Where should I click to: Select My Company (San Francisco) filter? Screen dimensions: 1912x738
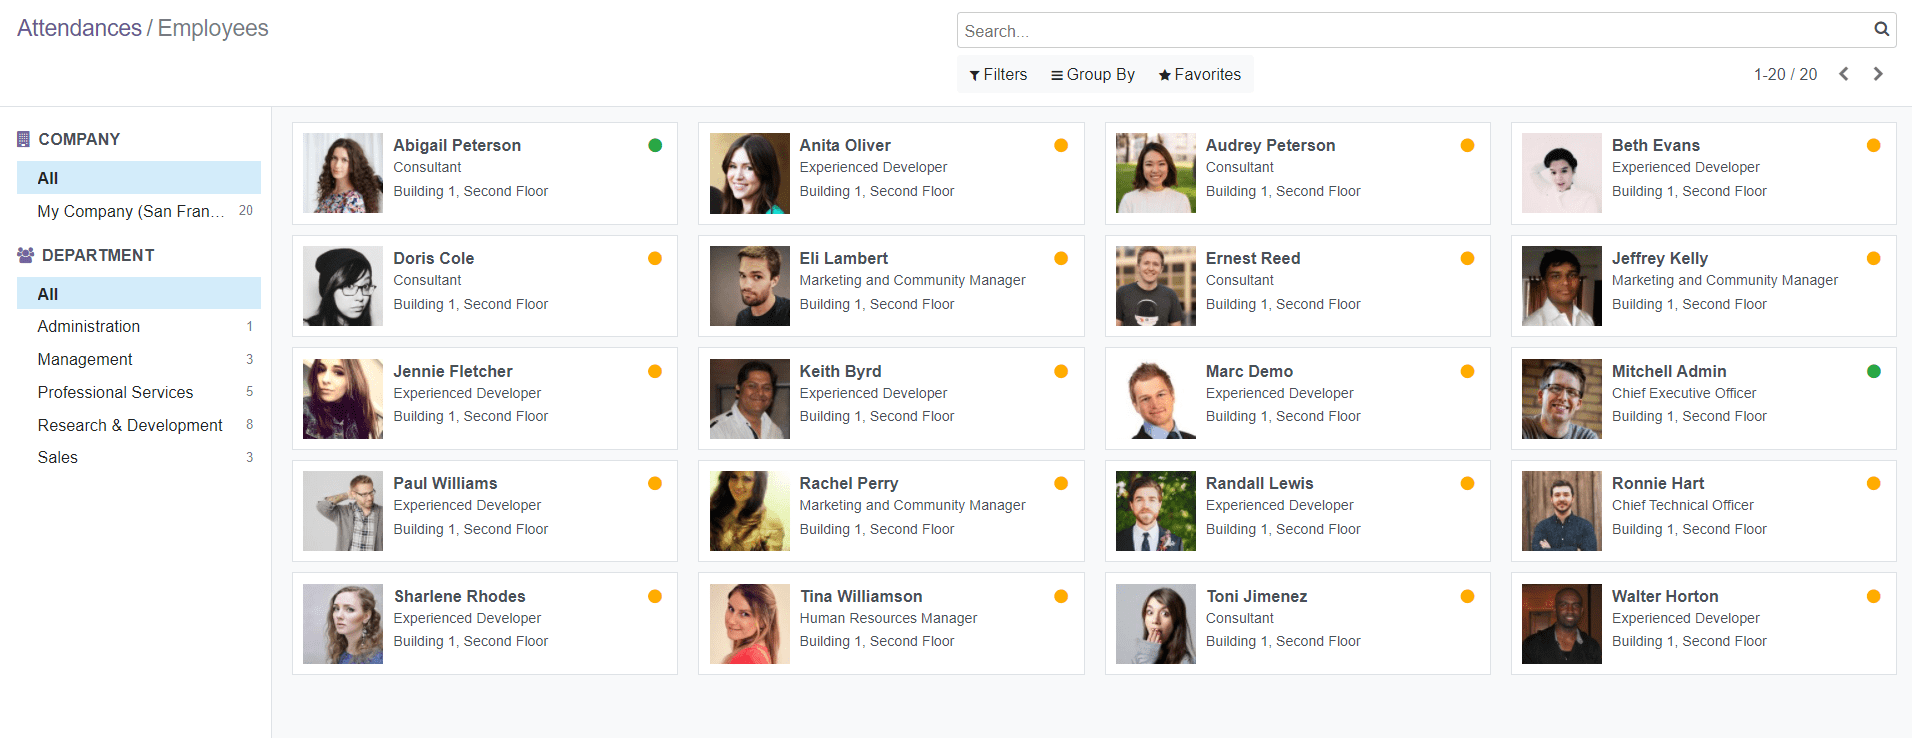(130, 211)
